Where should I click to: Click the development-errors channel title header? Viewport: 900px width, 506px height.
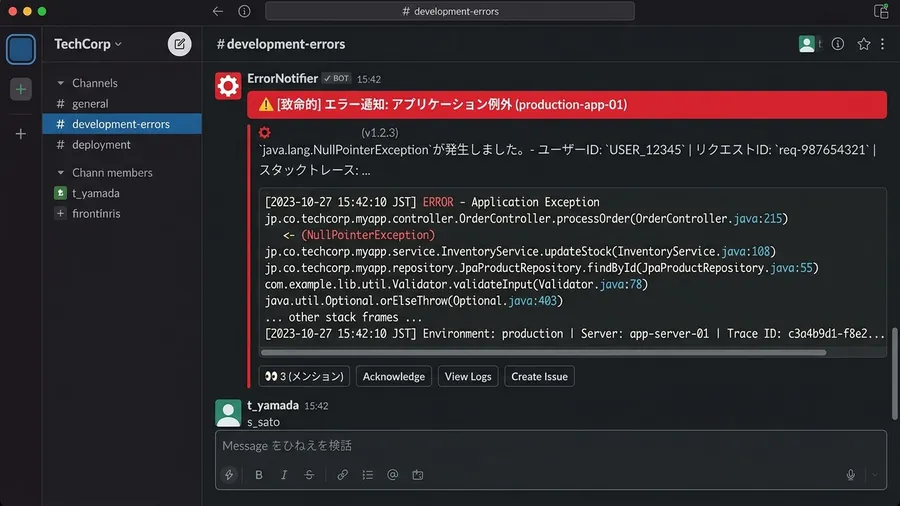click(x=281, y=44)
